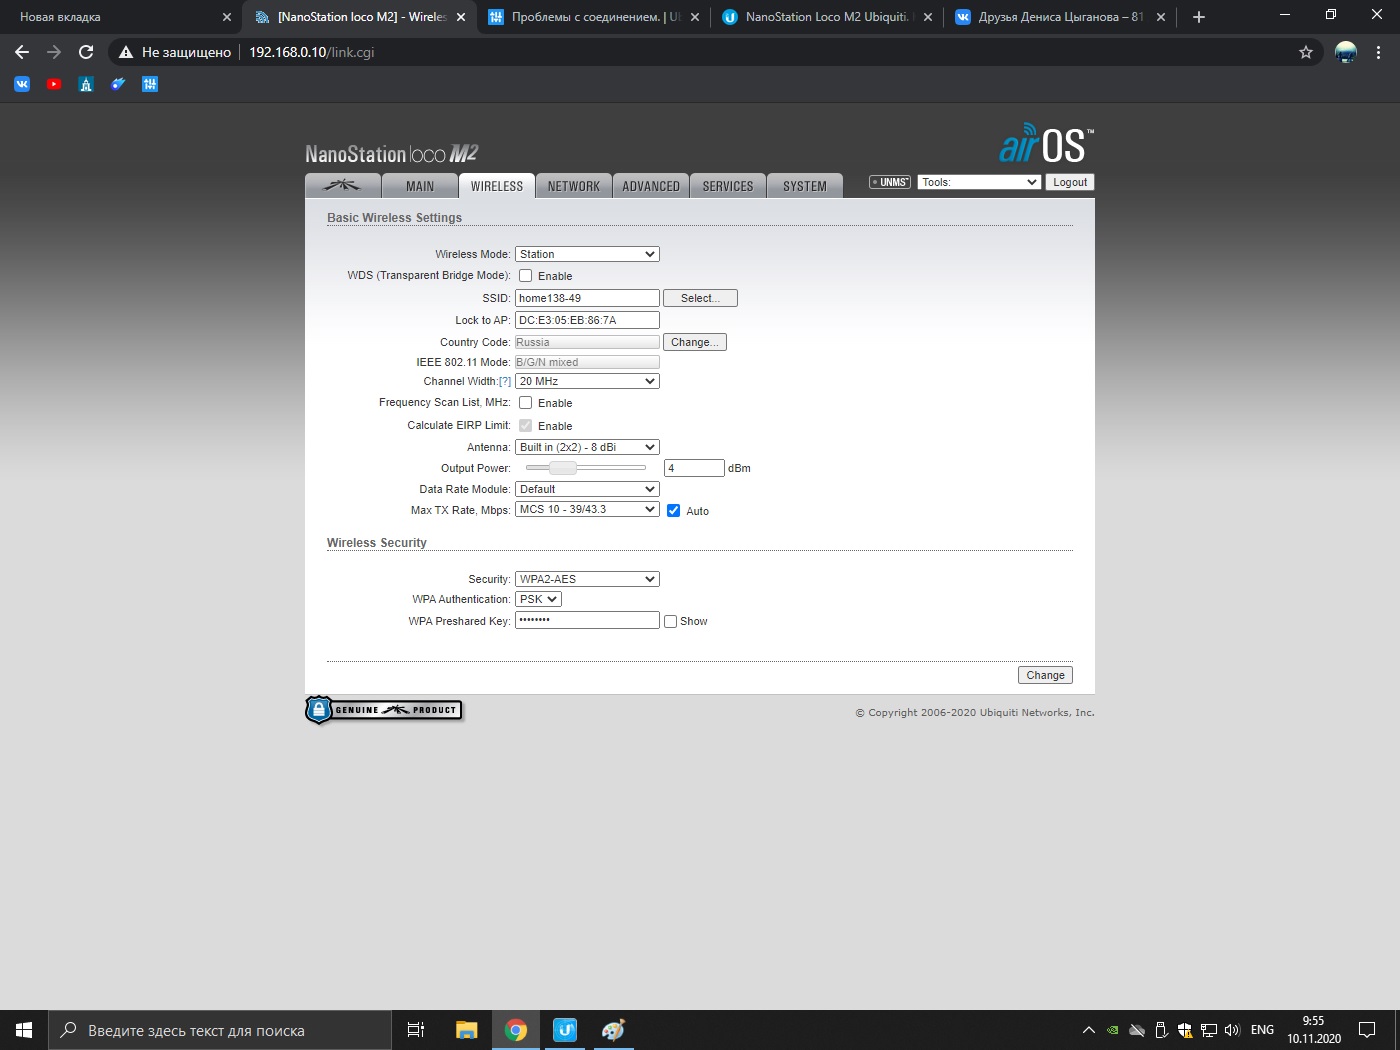This screenshot has width=1400, height=1050.
Task: Click the not-secure warning icon in address bar
Action: pyautogui.click(x=126, y=52)
